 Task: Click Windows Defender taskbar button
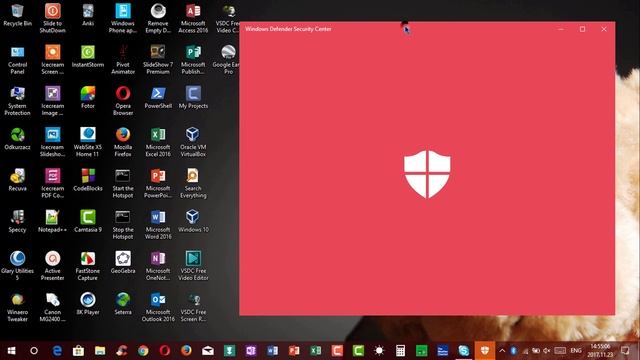pyautogui.click(x=484, y=351)
